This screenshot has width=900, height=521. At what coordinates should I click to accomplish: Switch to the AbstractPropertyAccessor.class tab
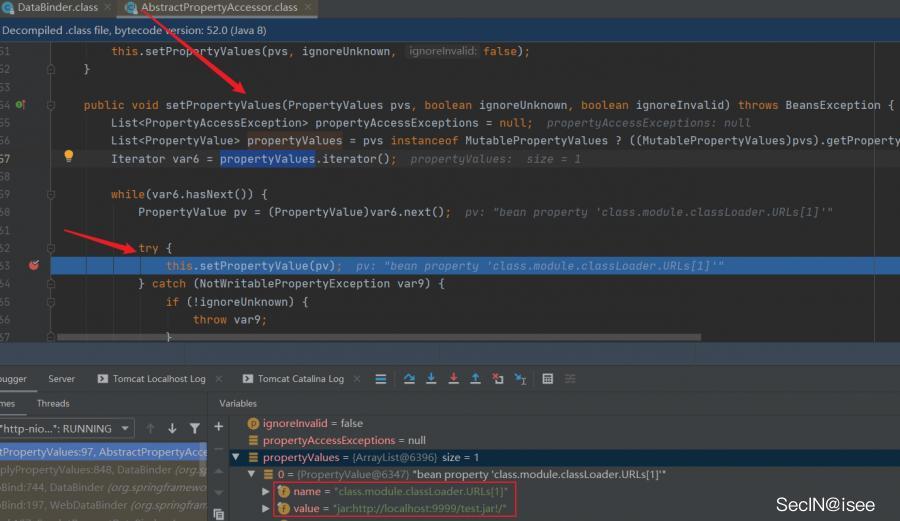click(219, 7)
